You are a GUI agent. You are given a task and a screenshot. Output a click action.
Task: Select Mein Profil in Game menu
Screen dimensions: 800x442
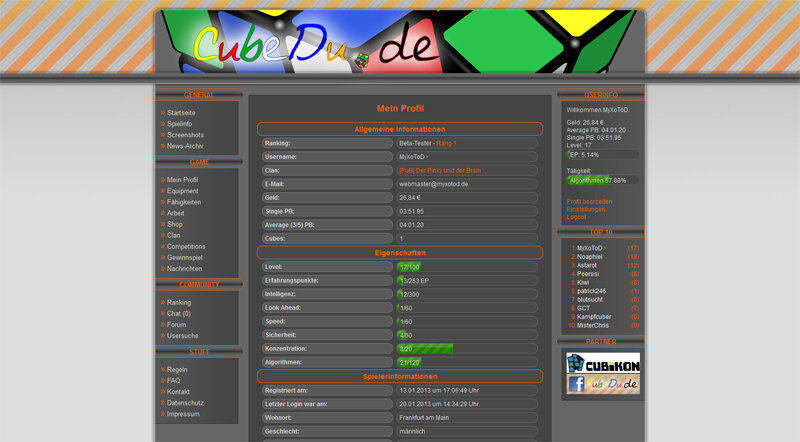coord(182,180)
